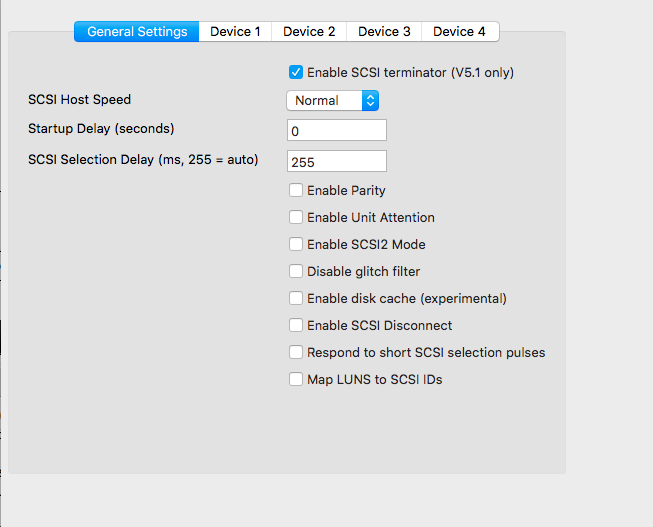The width and height of the screenshot is (653, 527).
Task: Click the Enable SCSI terminator label text
Action: click(x=410, y=72)
